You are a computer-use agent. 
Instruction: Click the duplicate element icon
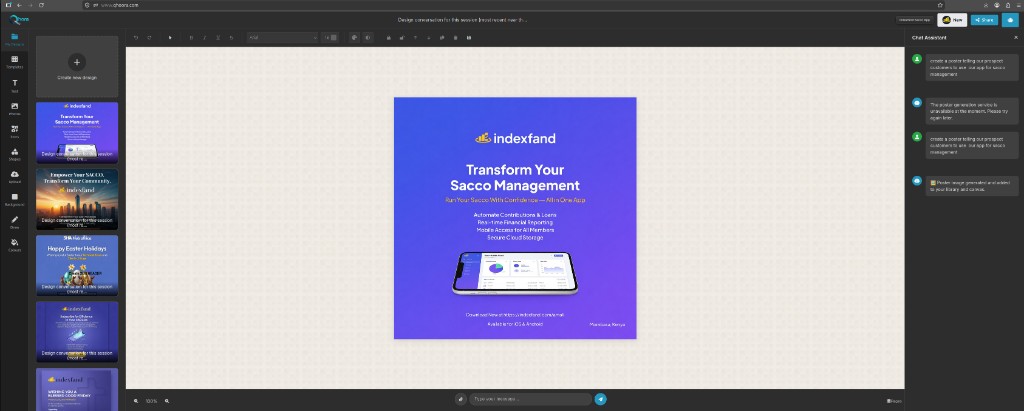(442, 38)
